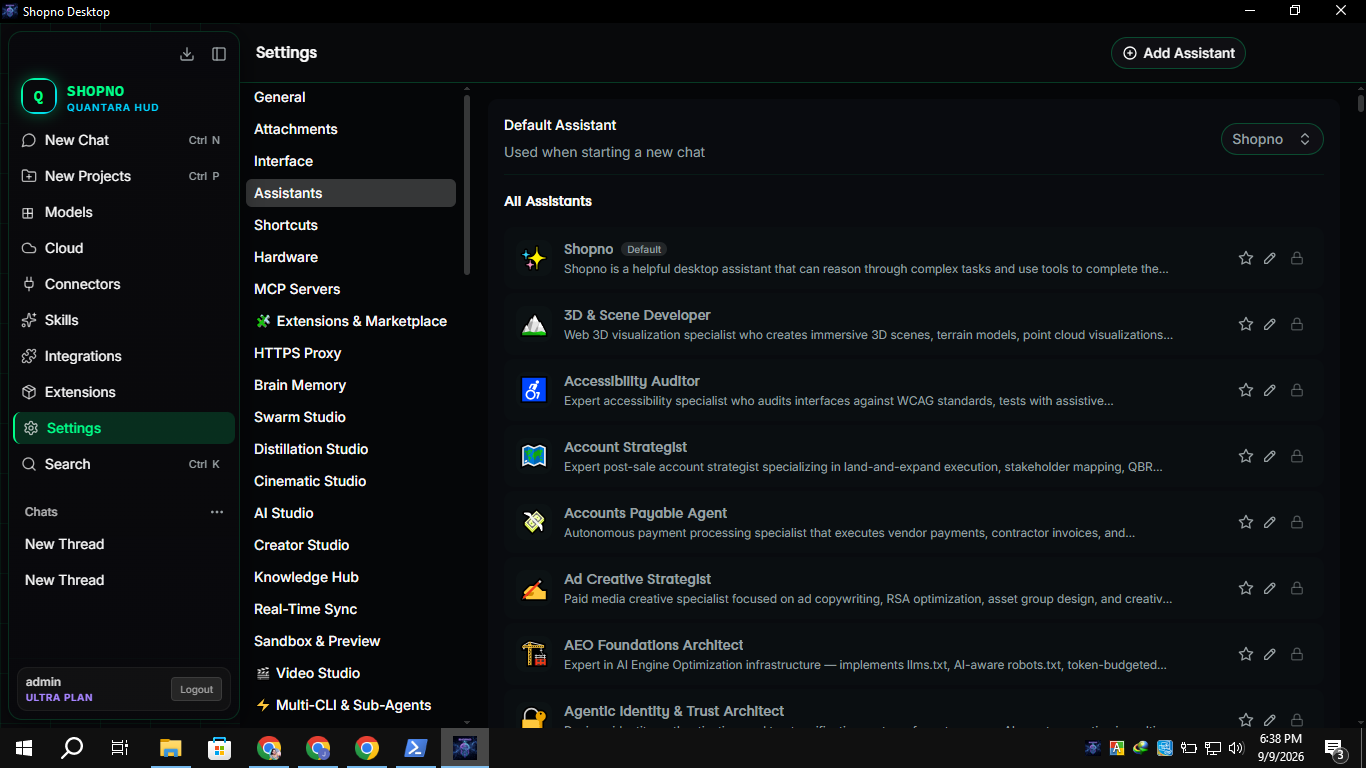This screenshot has width=1366, height=768.
Task: Open MCP Servers settings
Action: (x=351, y=289)
